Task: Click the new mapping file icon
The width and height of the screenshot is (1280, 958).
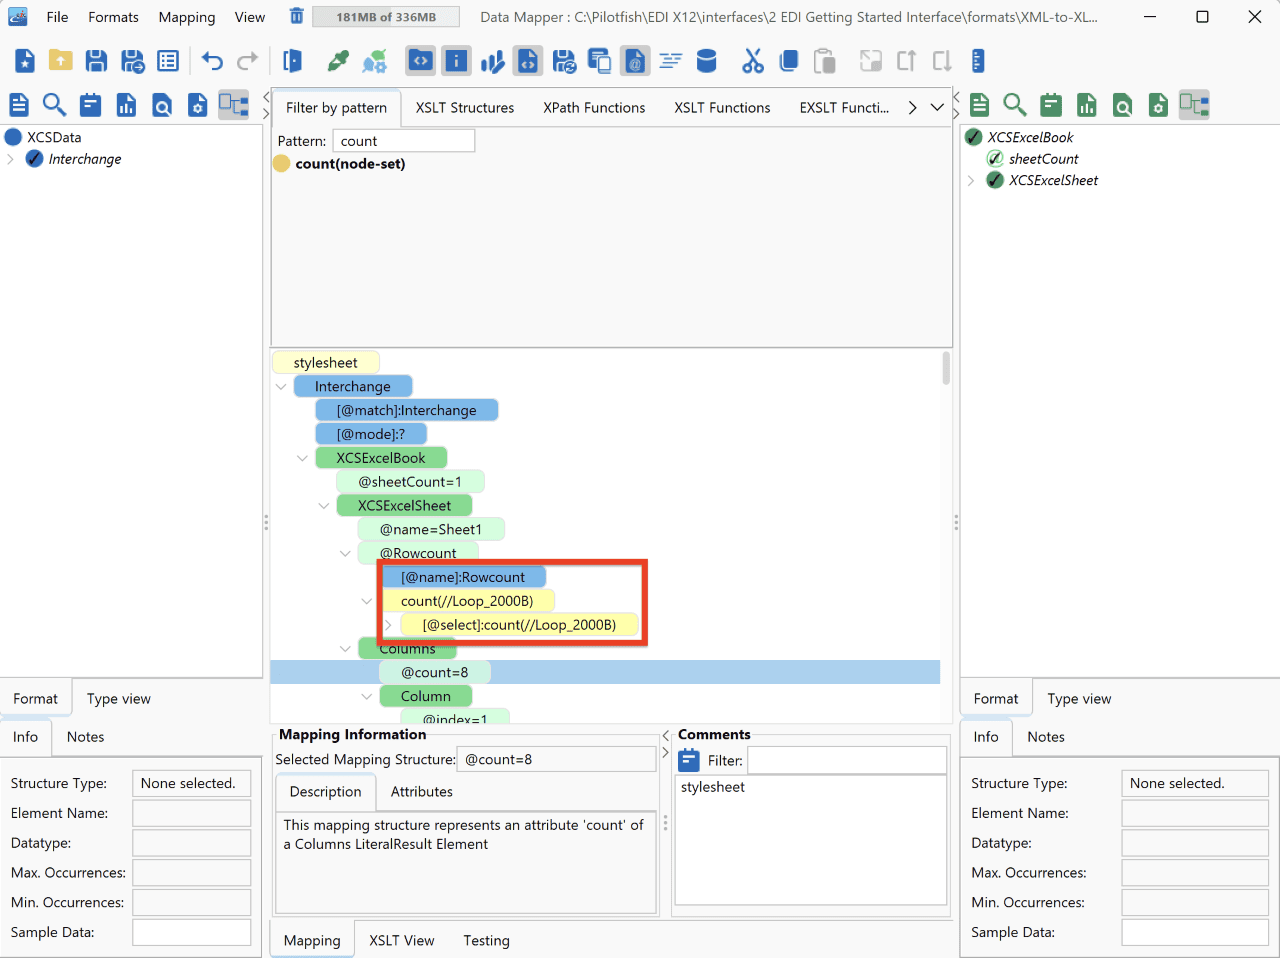Action: 25,61
